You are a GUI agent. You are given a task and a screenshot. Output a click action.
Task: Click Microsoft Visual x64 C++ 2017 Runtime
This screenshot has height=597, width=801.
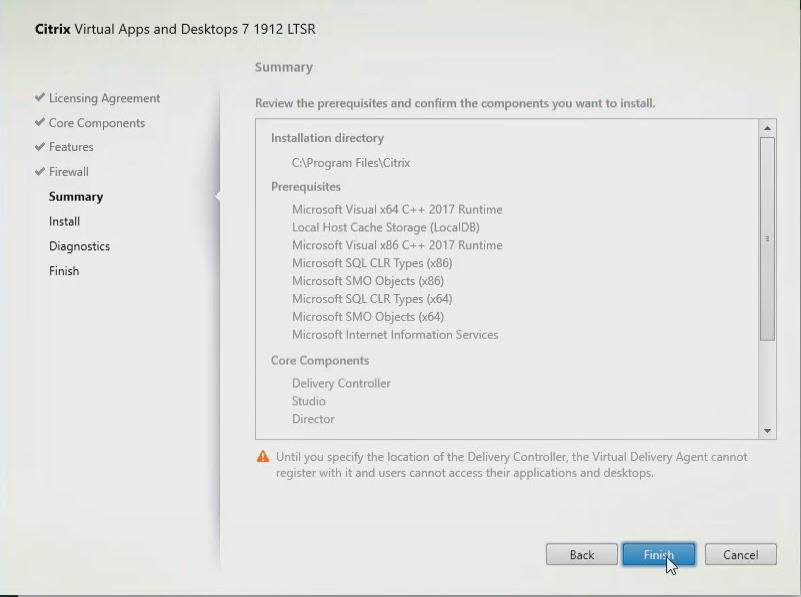click(397, 209)
